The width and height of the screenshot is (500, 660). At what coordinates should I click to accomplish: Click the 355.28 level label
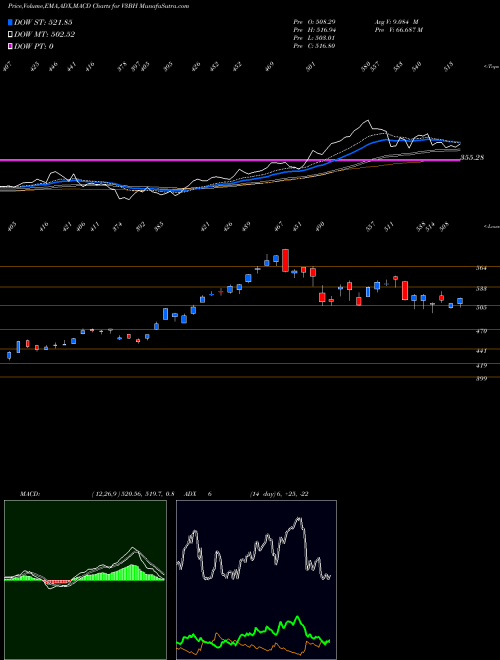472,157
